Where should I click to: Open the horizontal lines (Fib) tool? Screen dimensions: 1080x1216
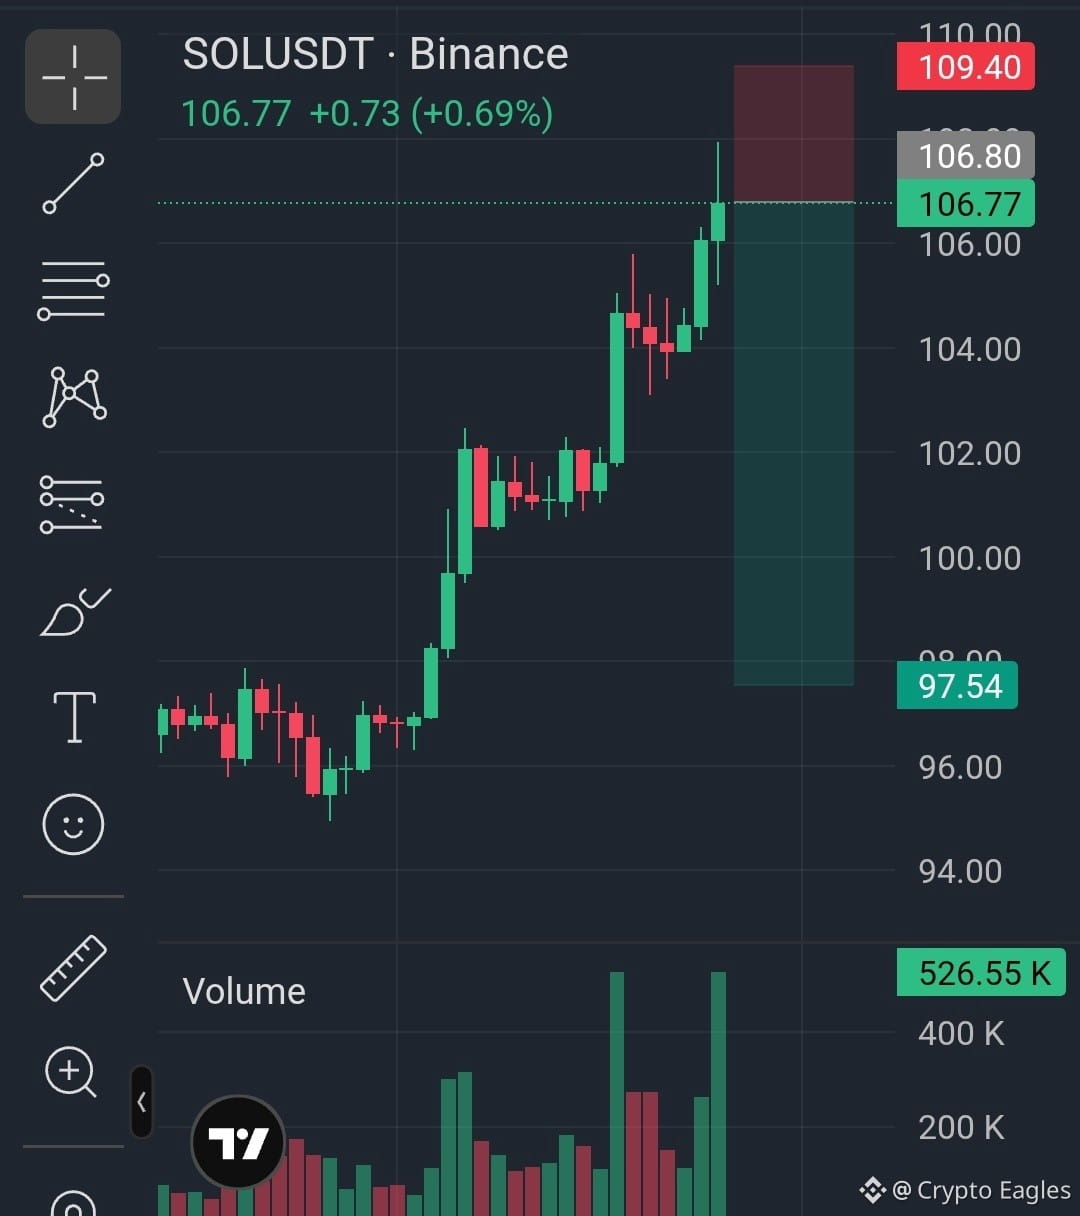coord(73,290)
